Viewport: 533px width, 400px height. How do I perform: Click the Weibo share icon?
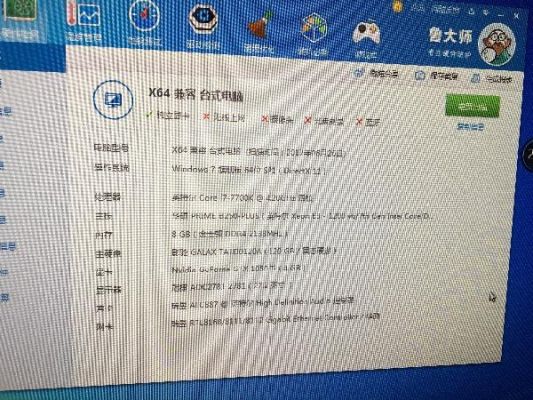point(358,73)
